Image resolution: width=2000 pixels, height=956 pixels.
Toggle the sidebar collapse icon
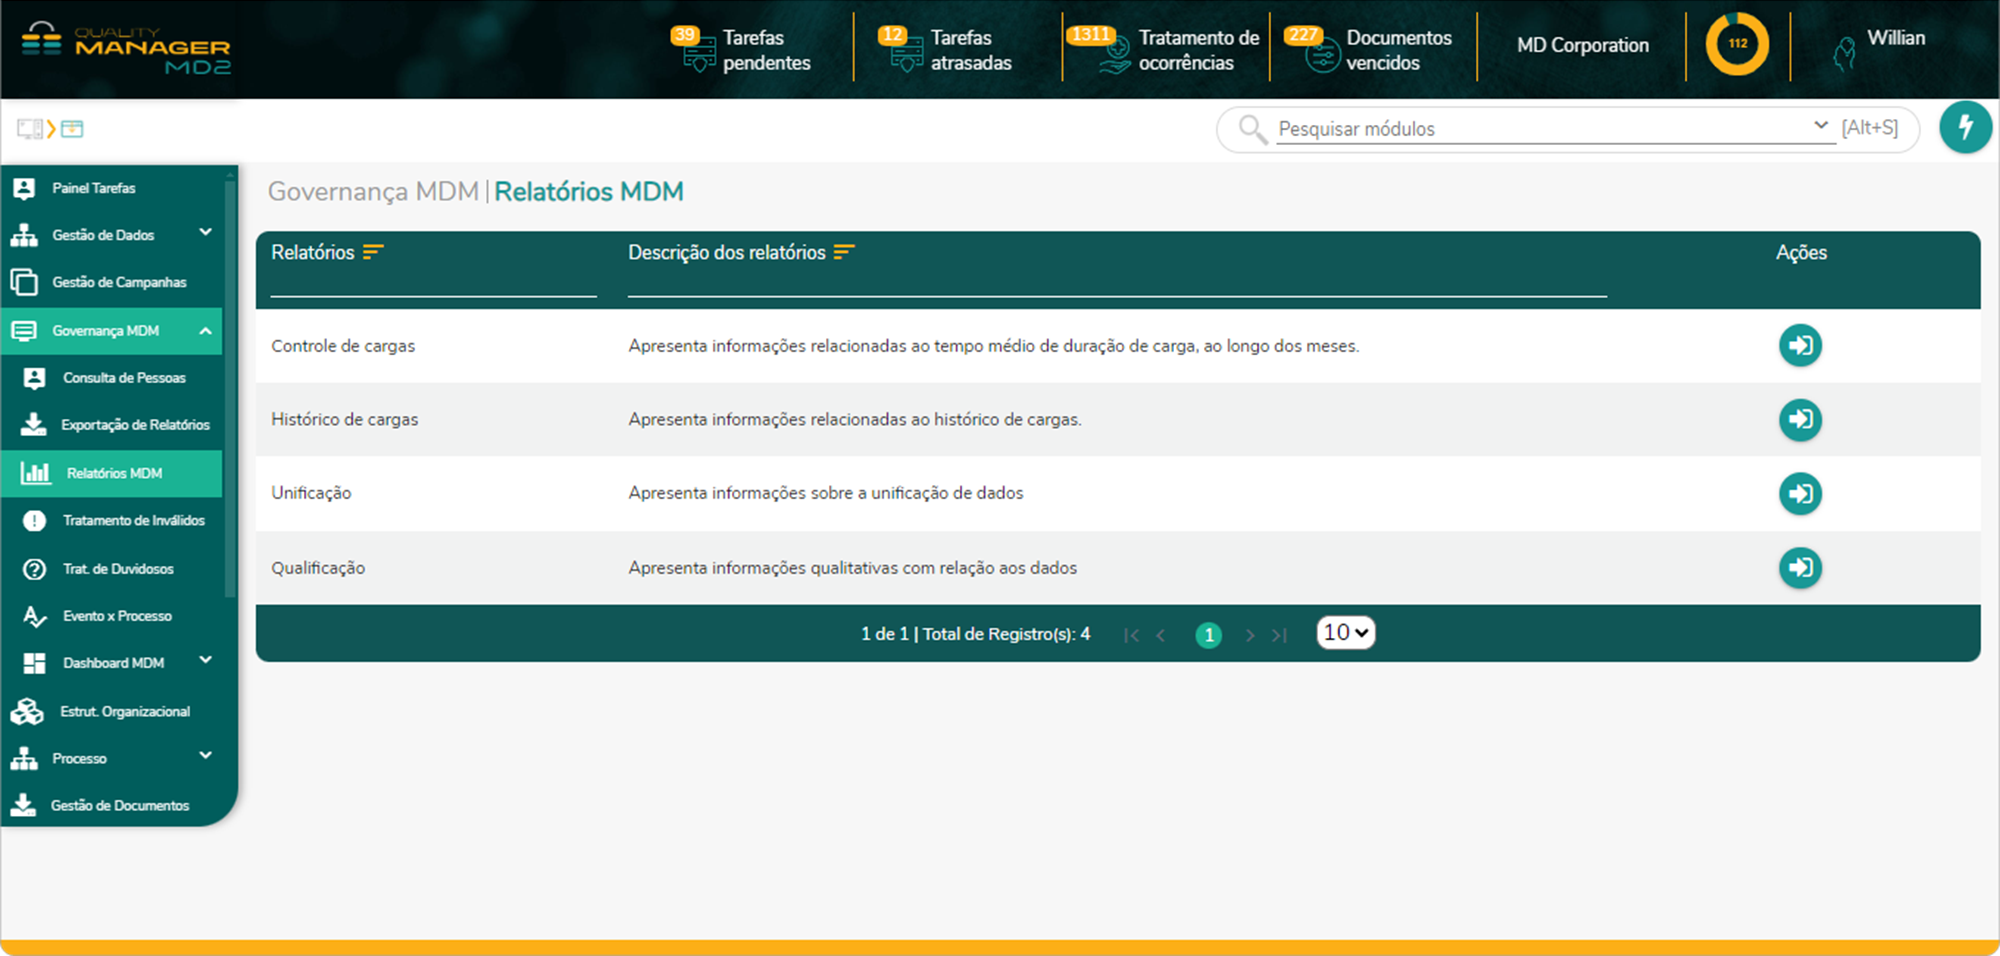click(30, 129)
